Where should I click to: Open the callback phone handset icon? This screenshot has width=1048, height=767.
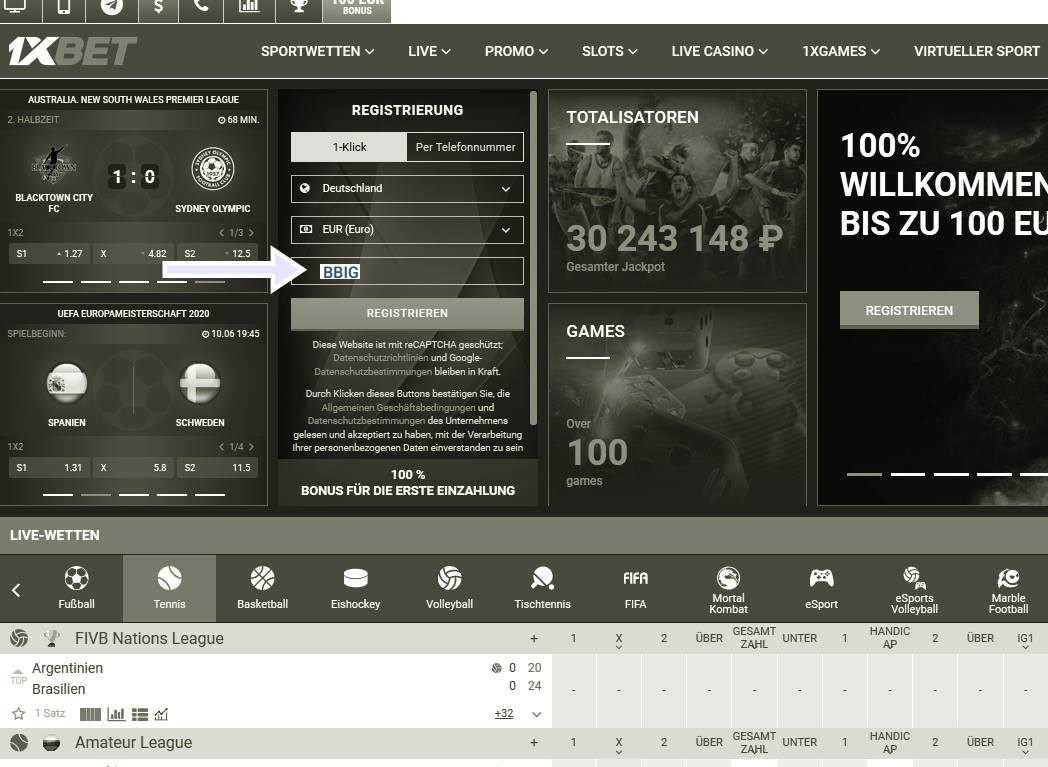(x=201, y=7)
